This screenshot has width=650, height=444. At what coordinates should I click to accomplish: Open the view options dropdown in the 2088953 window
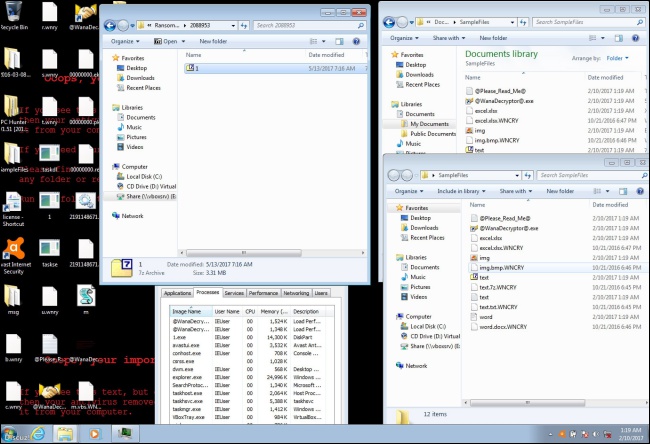click(324, 41)
